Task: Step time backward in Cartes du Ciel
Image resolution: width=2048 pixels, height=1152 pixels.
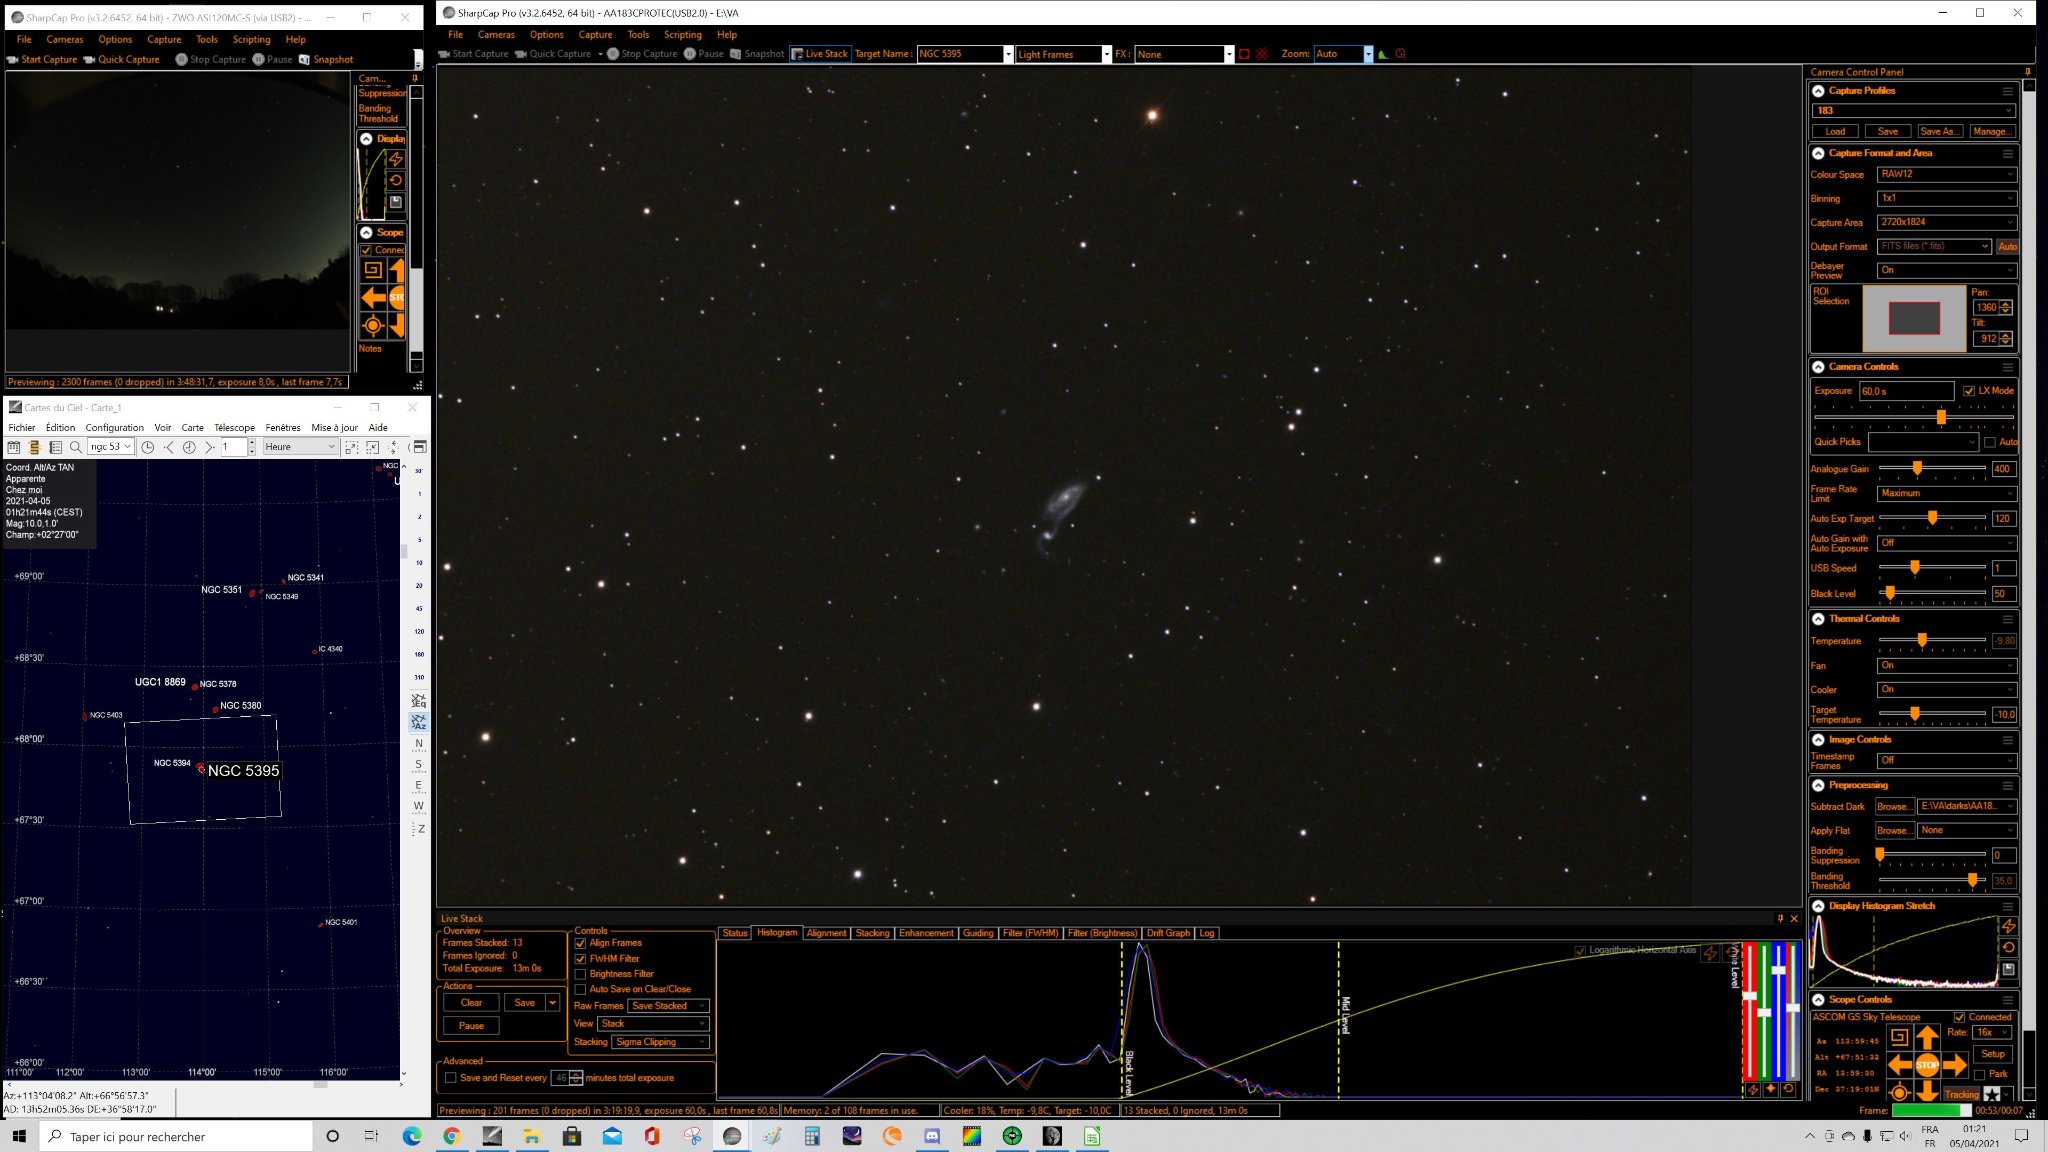Action: pos(169,447)
